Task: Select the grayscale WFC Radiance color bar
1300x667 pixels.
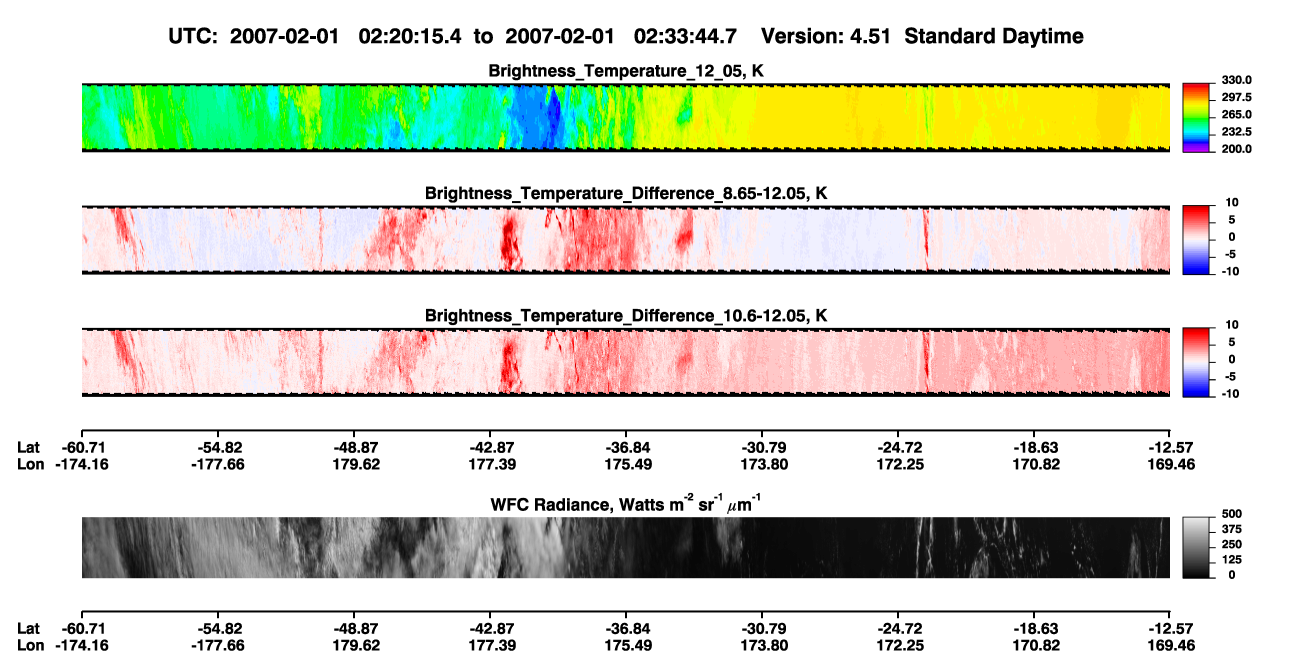Action: click(1198, 548)
